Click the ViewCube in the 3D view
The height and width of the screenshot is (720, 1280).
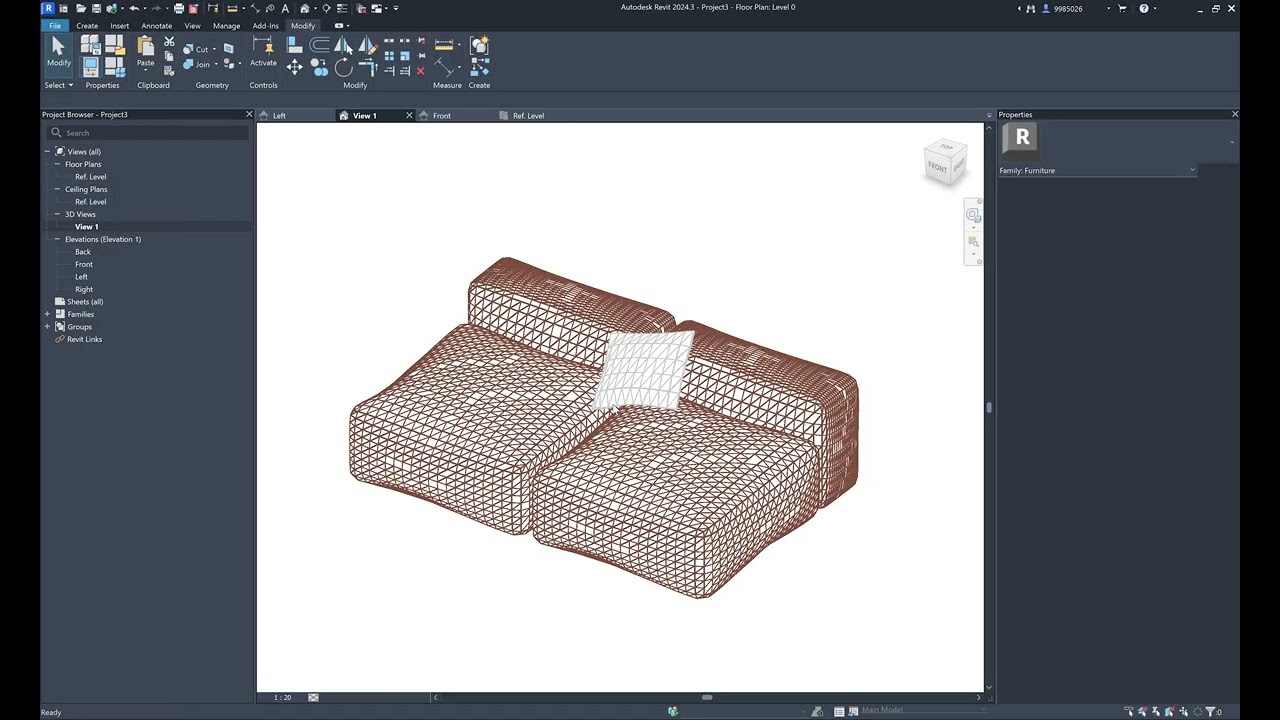tap(945, 162)
